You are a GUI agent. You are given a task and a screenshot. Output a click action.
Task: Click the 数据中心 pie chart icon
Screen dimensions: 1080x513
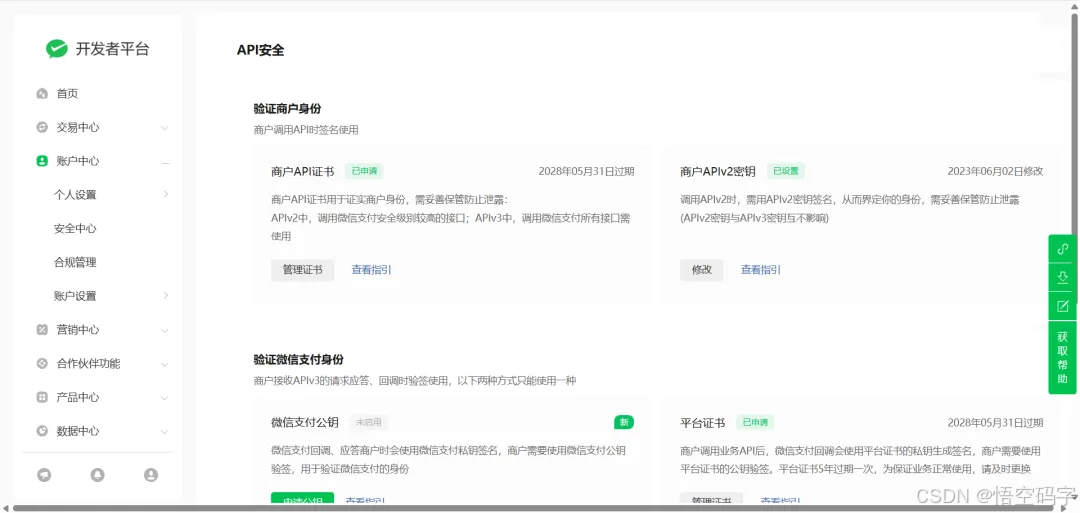click(42, 431)
